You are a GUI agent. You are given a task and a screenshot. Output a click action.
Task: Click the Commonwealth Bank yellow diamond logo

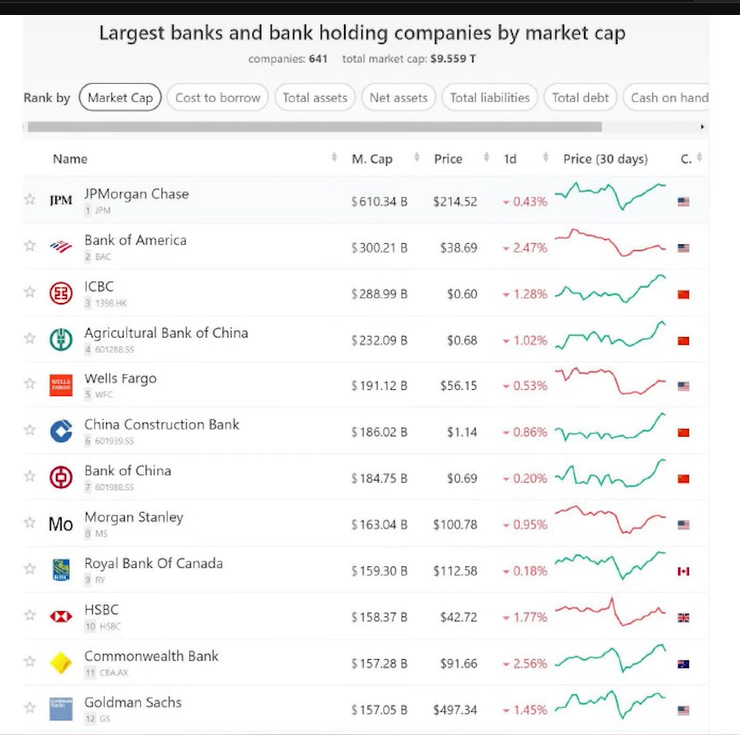point(61,663)
